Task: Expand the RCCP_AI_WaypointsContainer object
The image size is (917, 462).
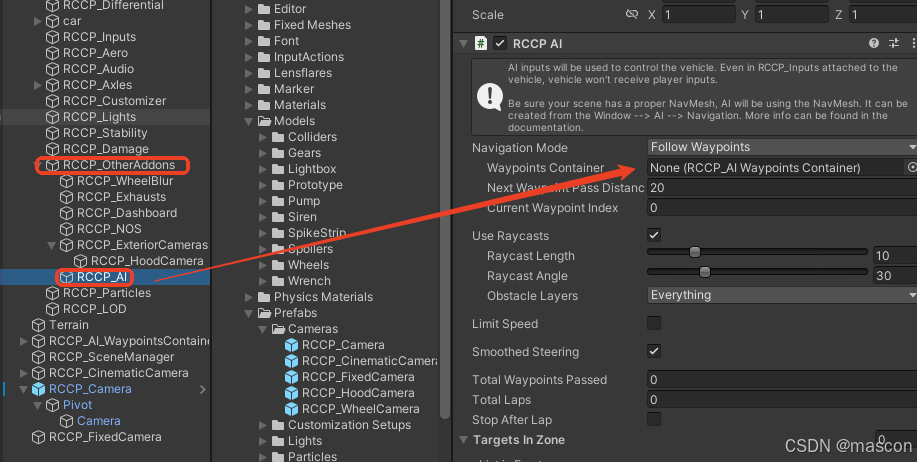Action: [x=23, y=341]
